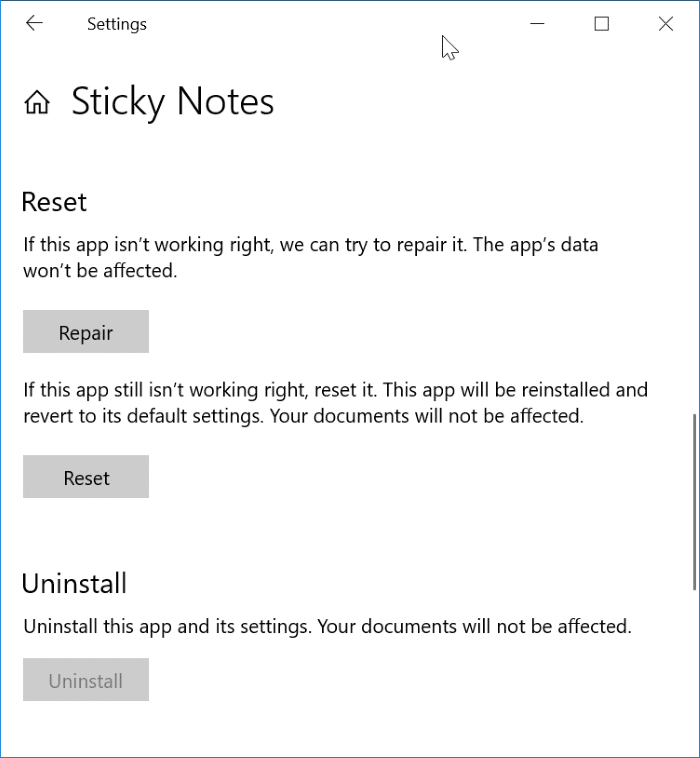This screenshot has width=700, height=758.
Task: Click the Home icon beside Sticky Notes
Action: 37,102
